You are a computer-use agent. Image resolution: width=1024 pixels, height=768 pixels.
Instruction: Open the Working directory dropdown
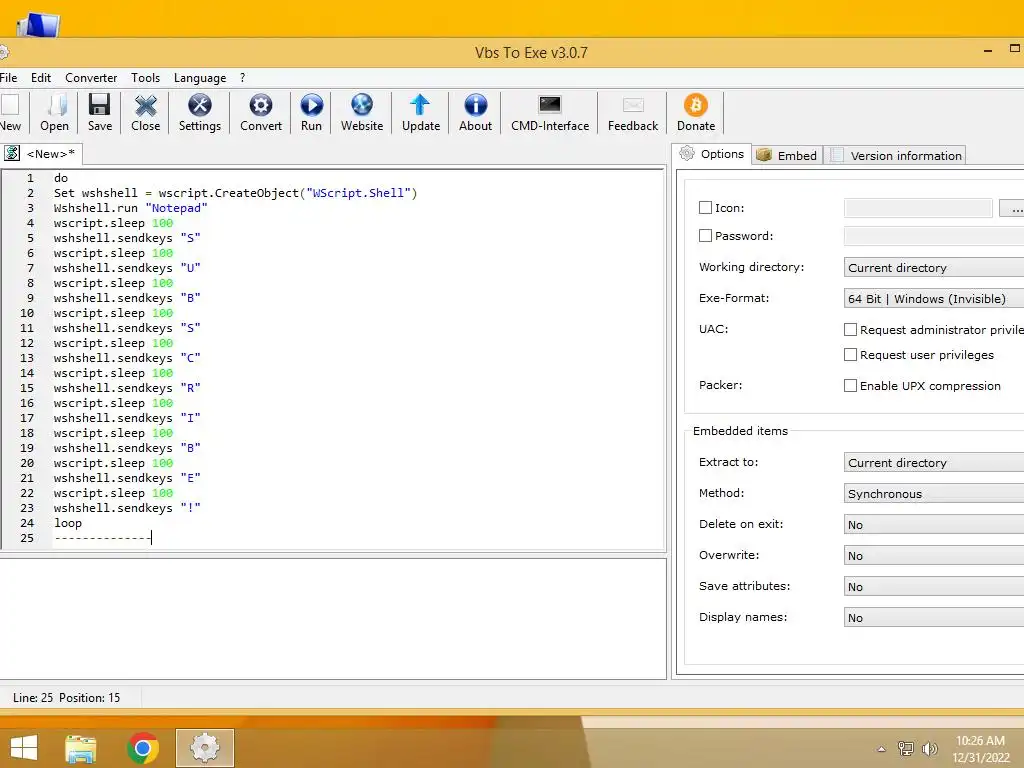tap(934, 268)
